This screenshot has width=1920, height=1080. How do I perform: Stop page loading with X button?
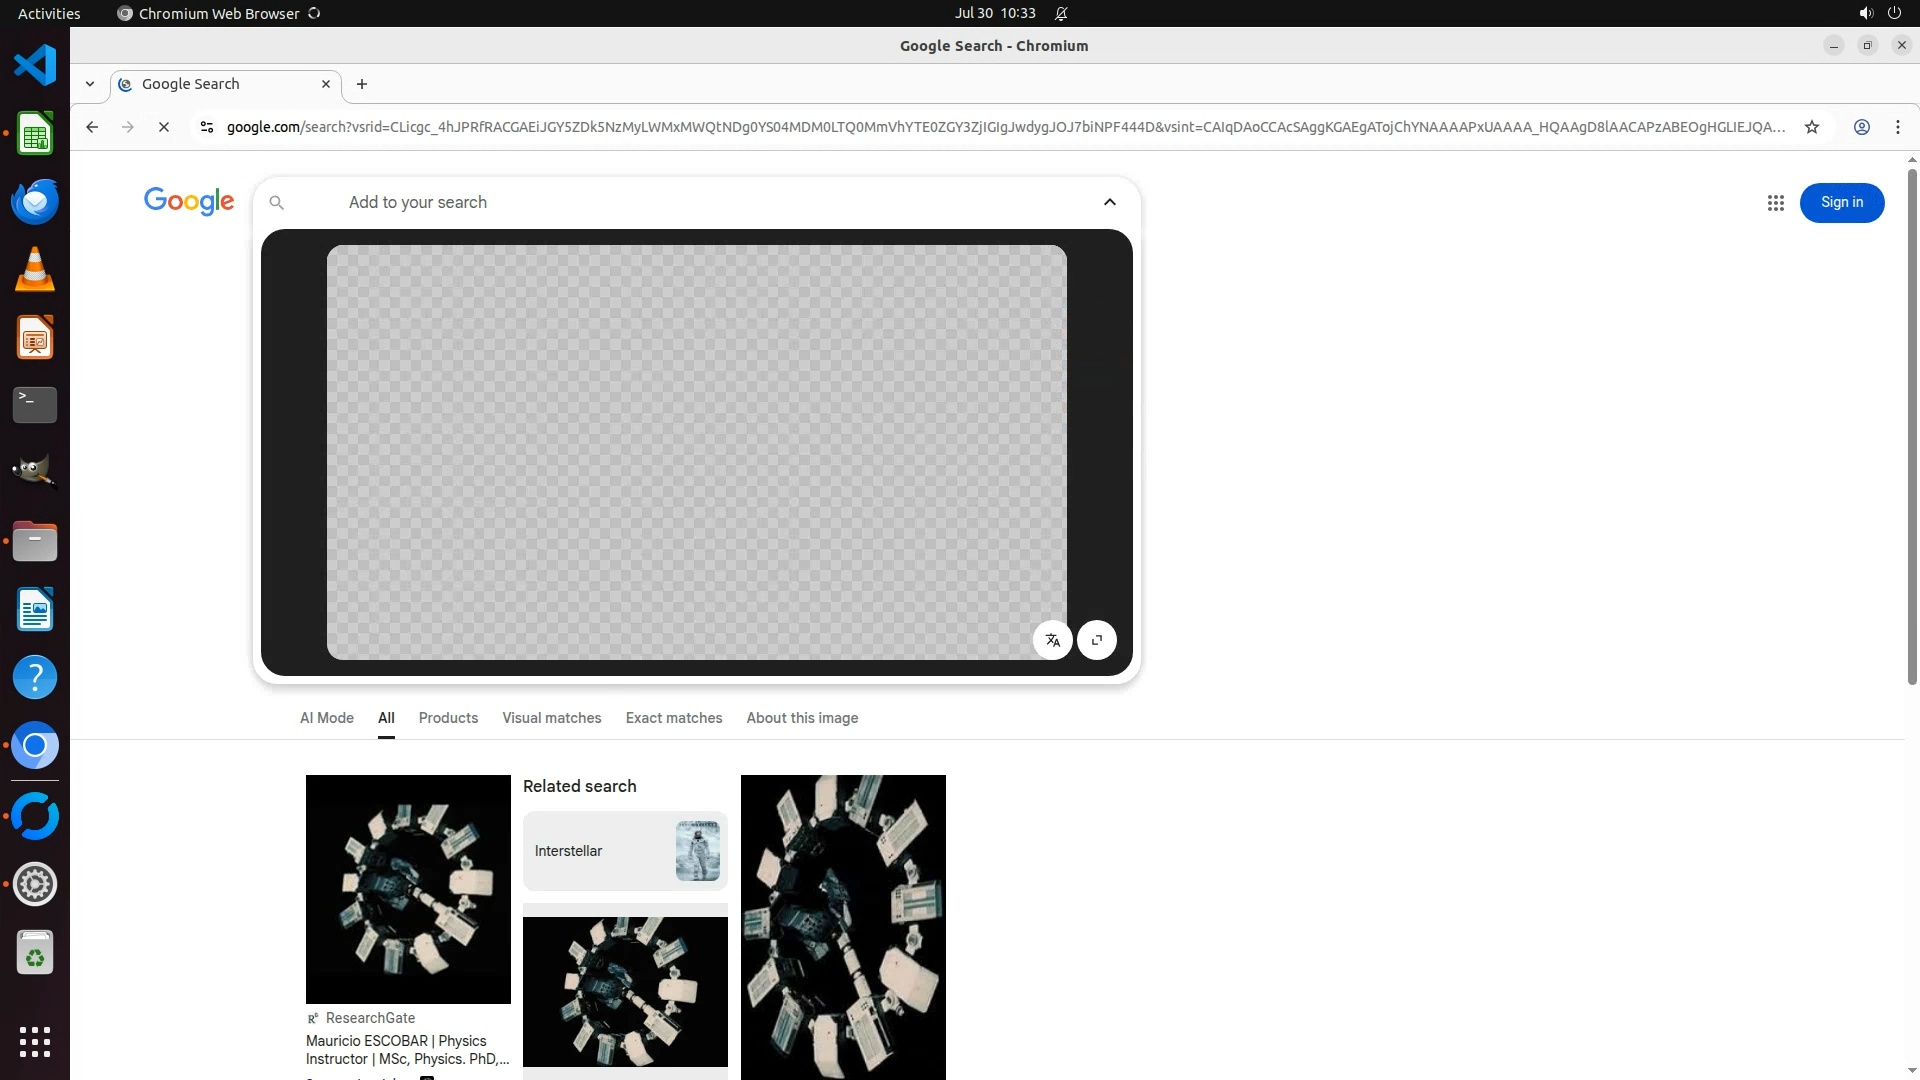(x=164, y=127)
